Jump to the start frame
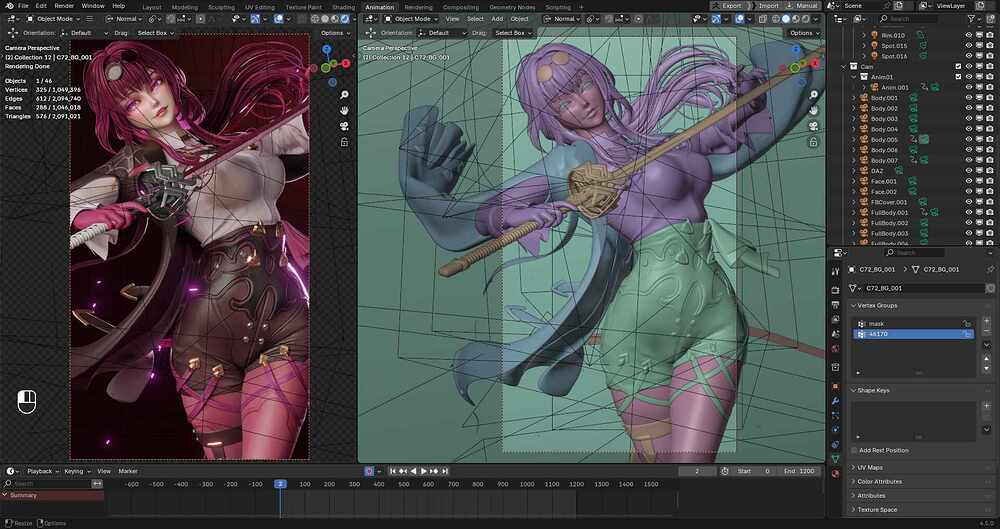 [393, 471]
